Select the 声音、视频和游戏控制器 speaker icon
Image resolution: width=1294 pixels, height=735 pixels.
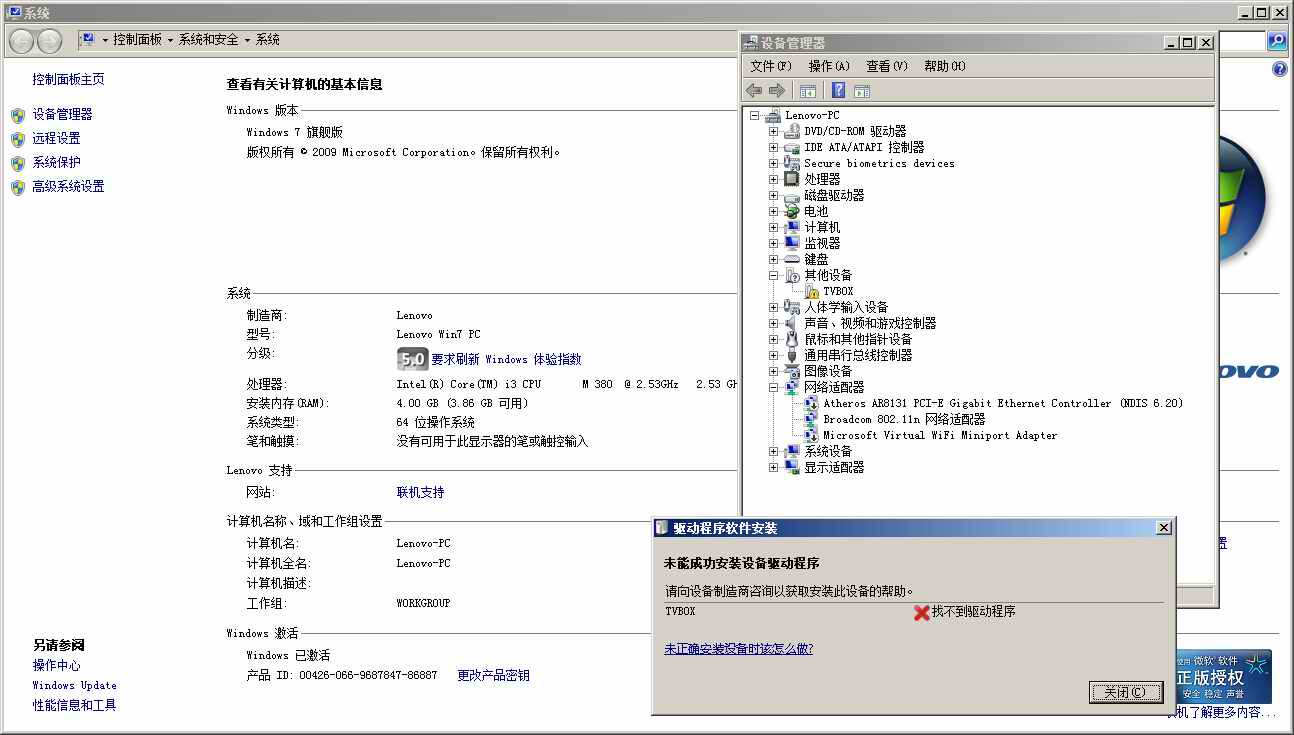792,323
